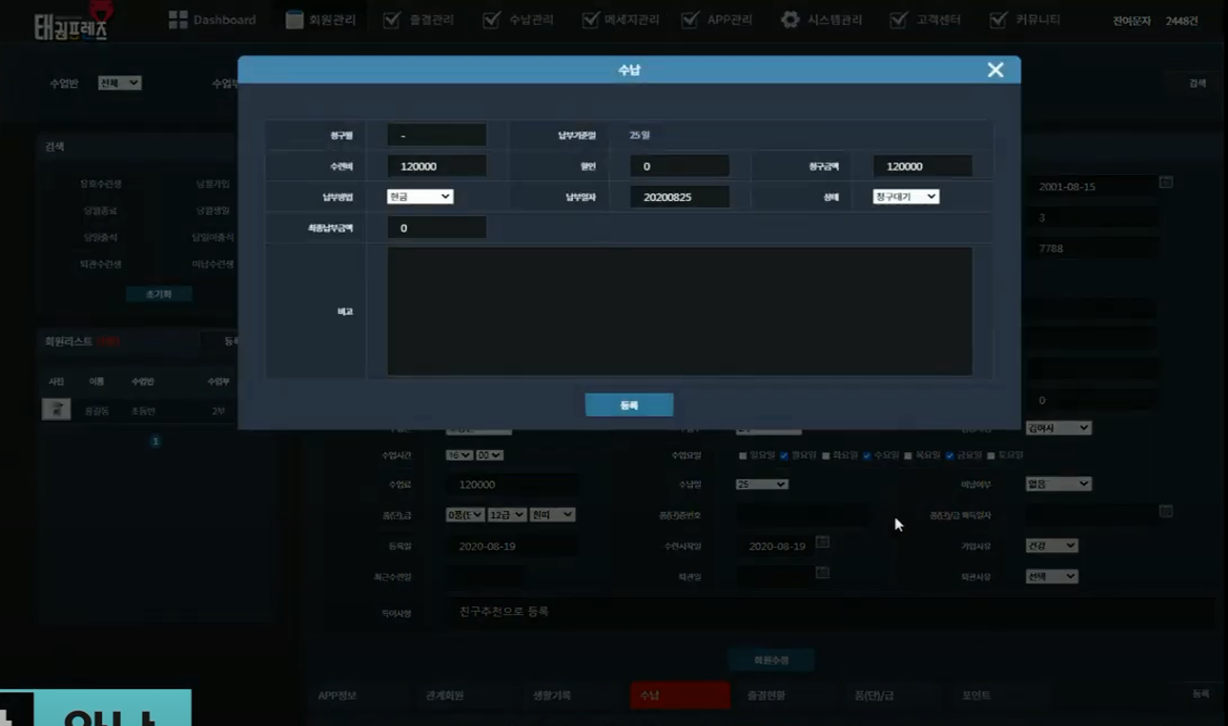Expand the 수납일 dropdown showing 25

point(761,484)
